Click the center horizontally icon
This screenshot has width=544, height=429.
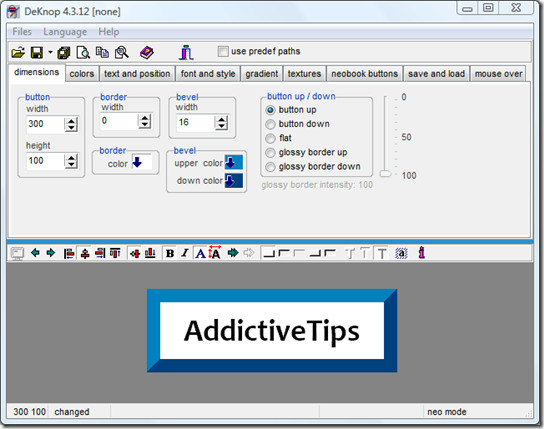[x=85, y=254]
